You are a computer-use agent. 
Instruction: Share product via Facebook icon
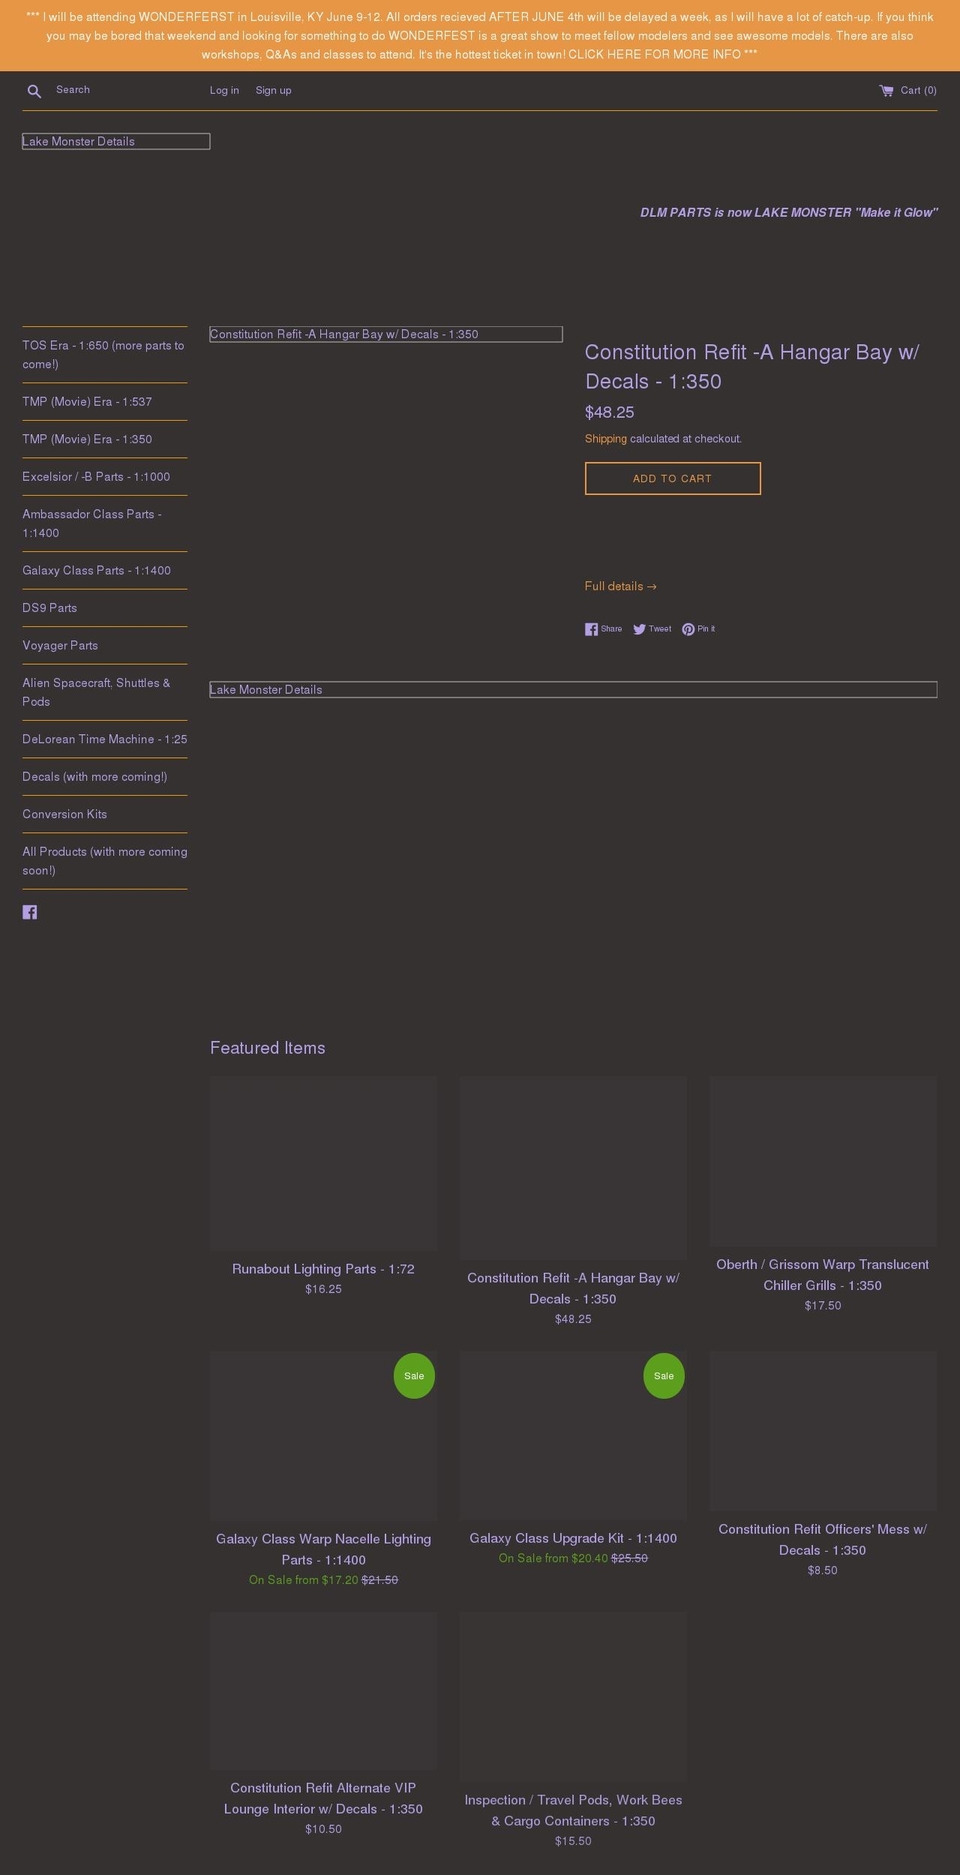[591, 629]
